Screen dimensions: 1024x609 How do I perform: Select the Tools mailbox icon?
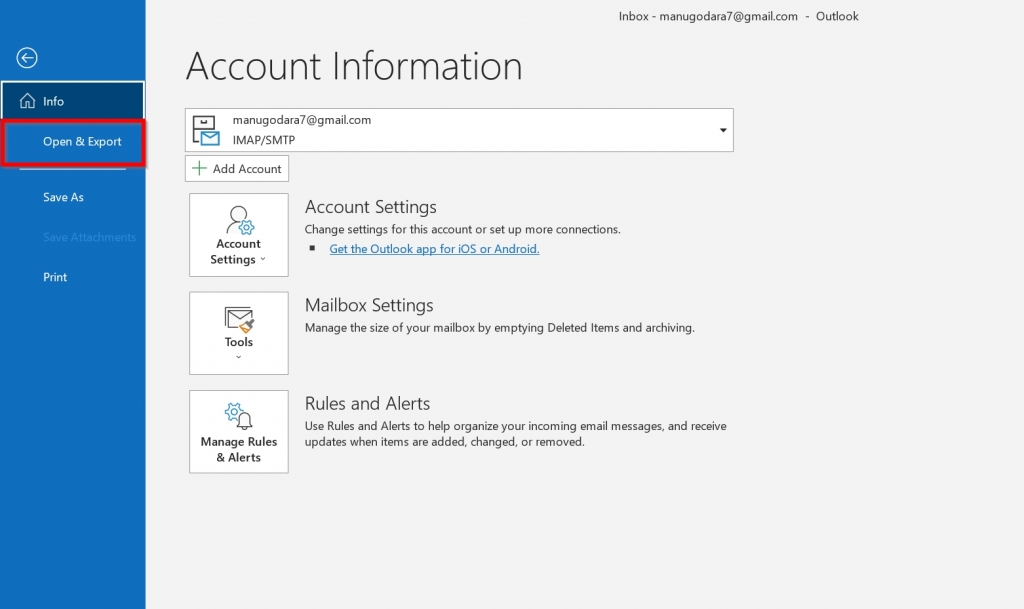238,320
